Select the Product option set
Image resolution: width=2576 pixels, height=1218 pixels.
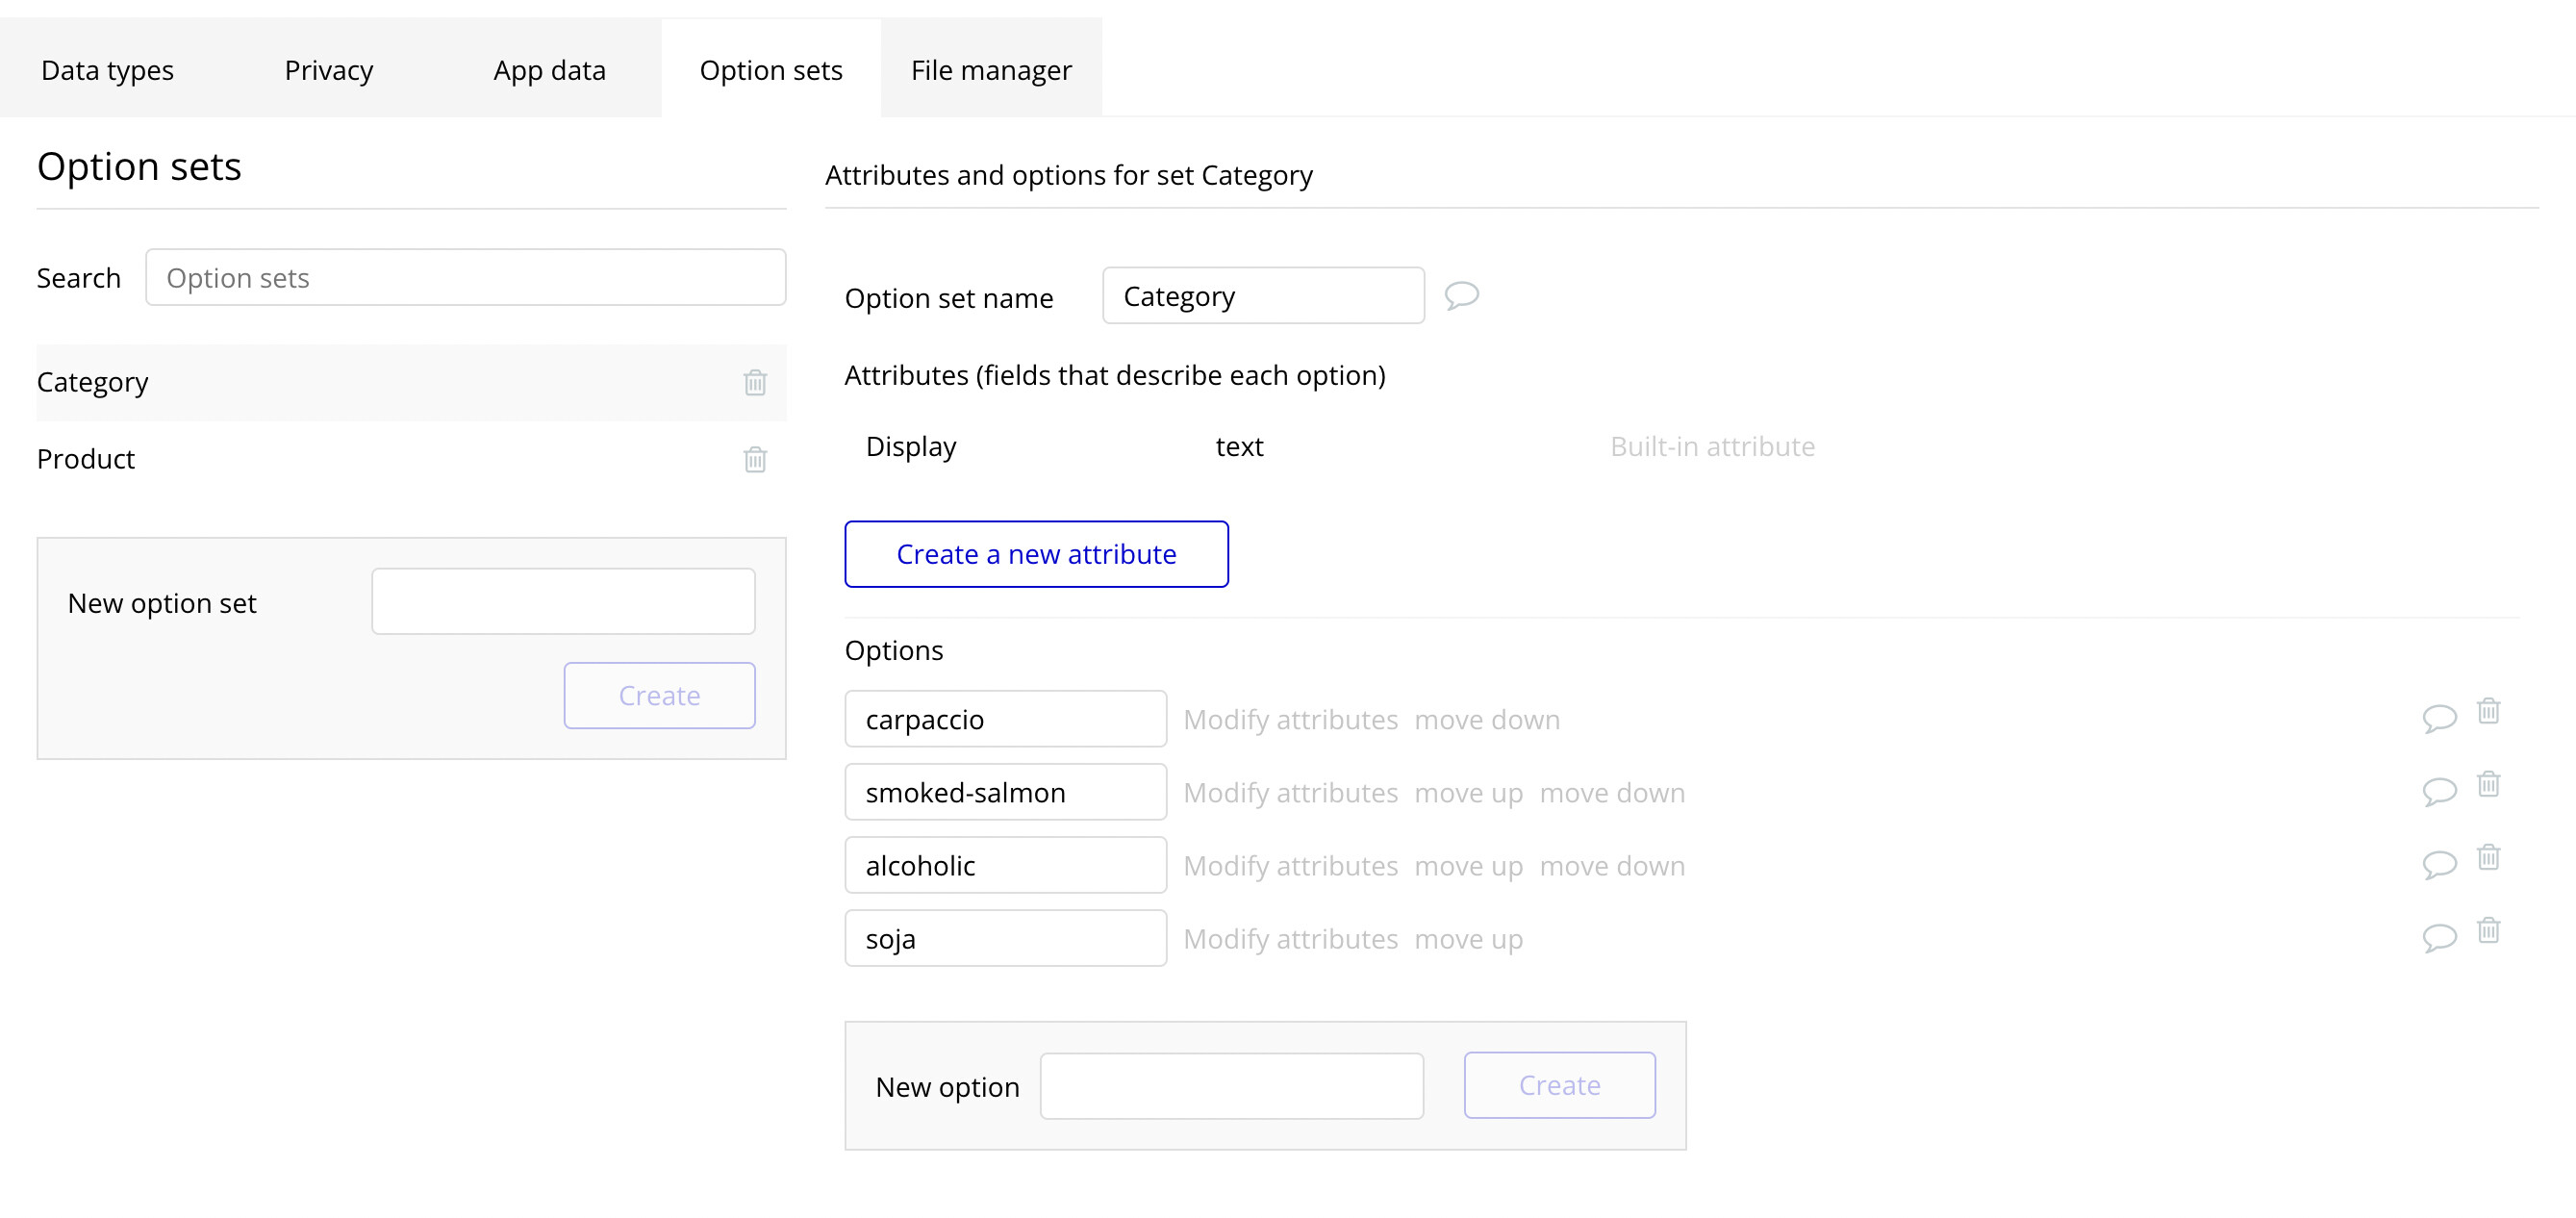tap(86, 459)
